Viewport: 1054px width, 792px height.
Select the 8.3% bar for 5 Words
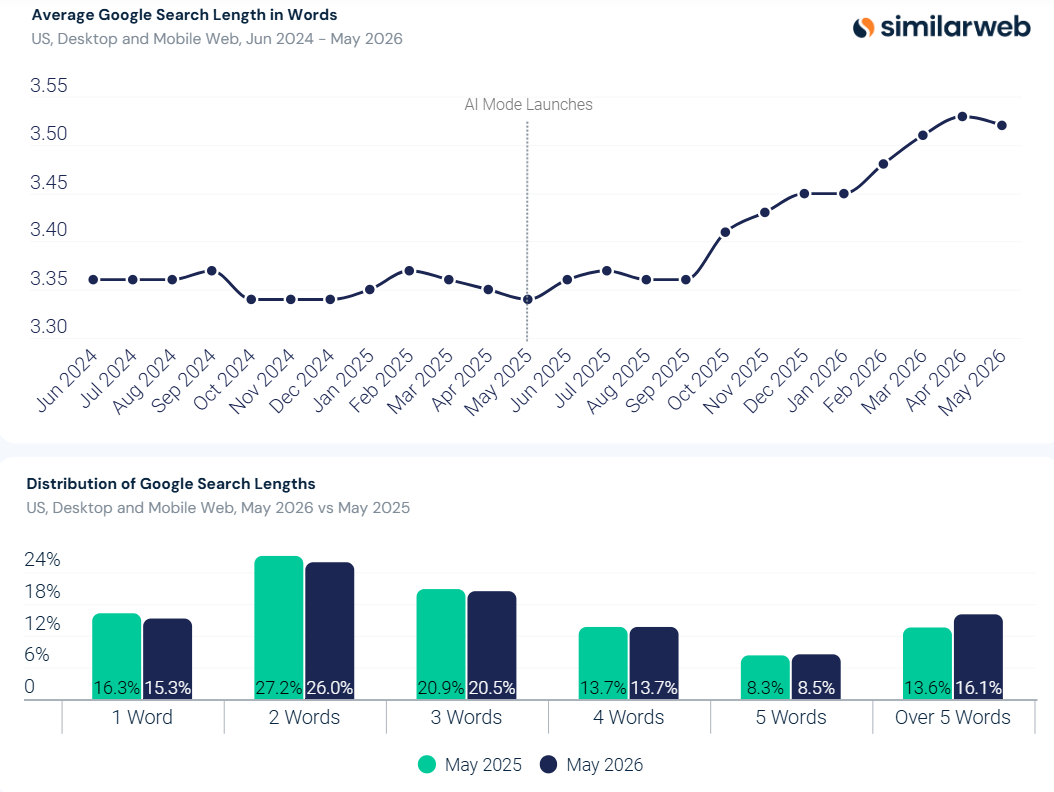pyautogui.click(x=765, y=677)
